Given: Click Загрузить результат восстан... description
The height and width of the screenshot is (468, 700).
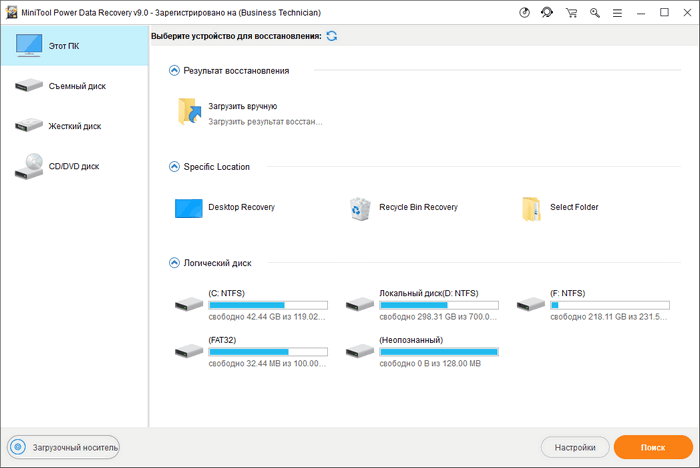Looking at the screenshot, I should 265,121.
